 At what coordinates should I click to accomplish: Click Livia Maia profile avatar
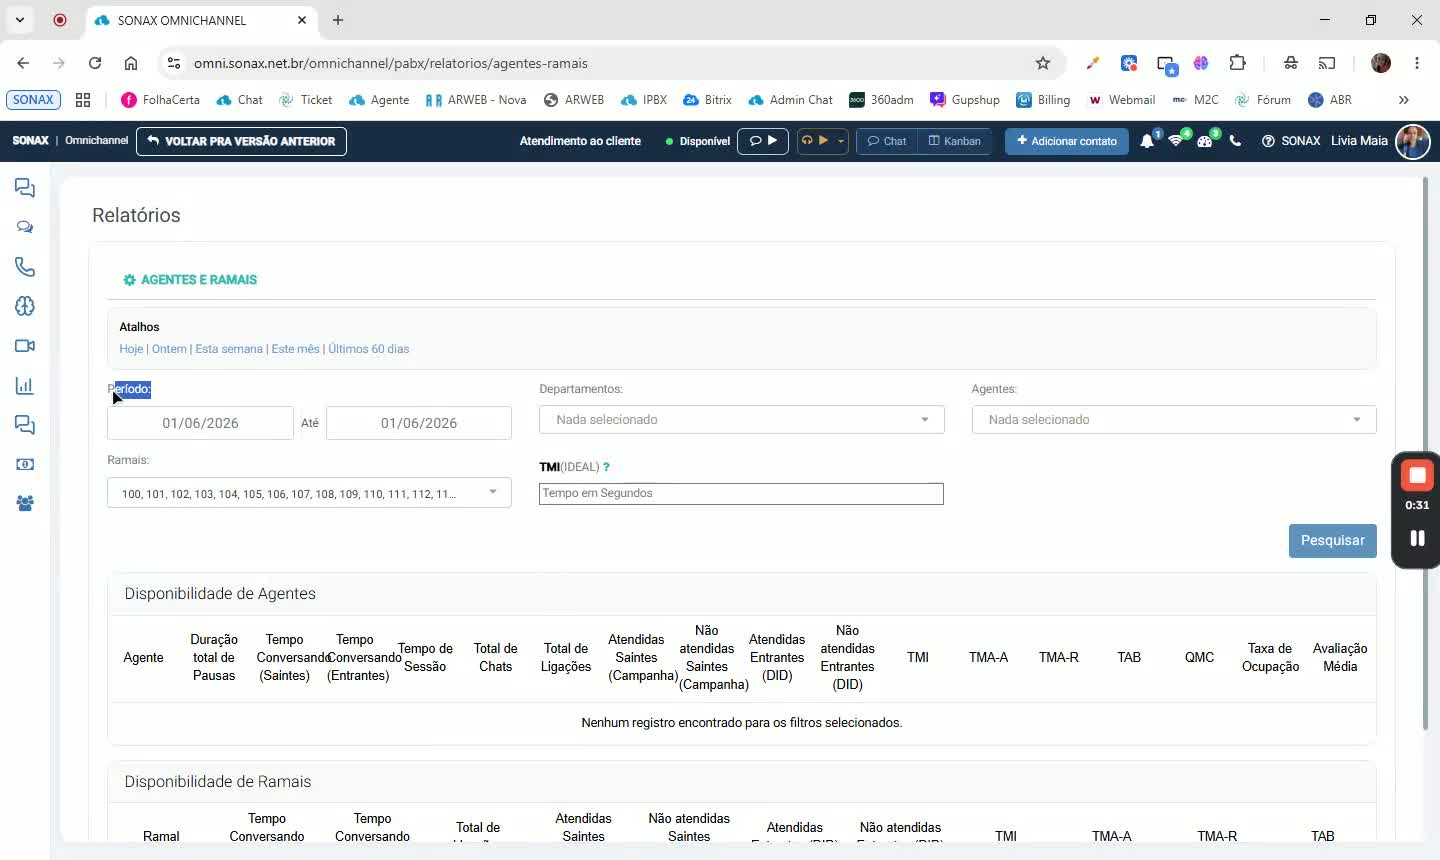(1412, 141)
